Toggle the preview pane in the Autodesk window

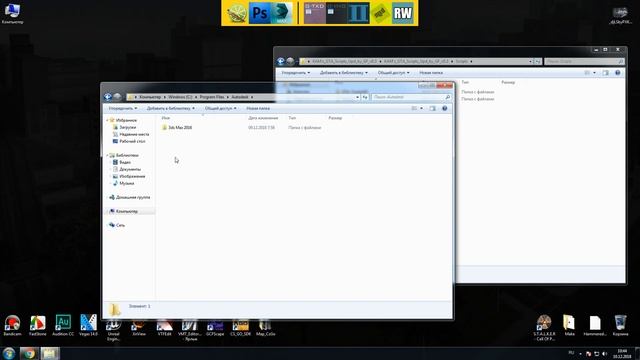pyautogui.click(x=432, y=108)
